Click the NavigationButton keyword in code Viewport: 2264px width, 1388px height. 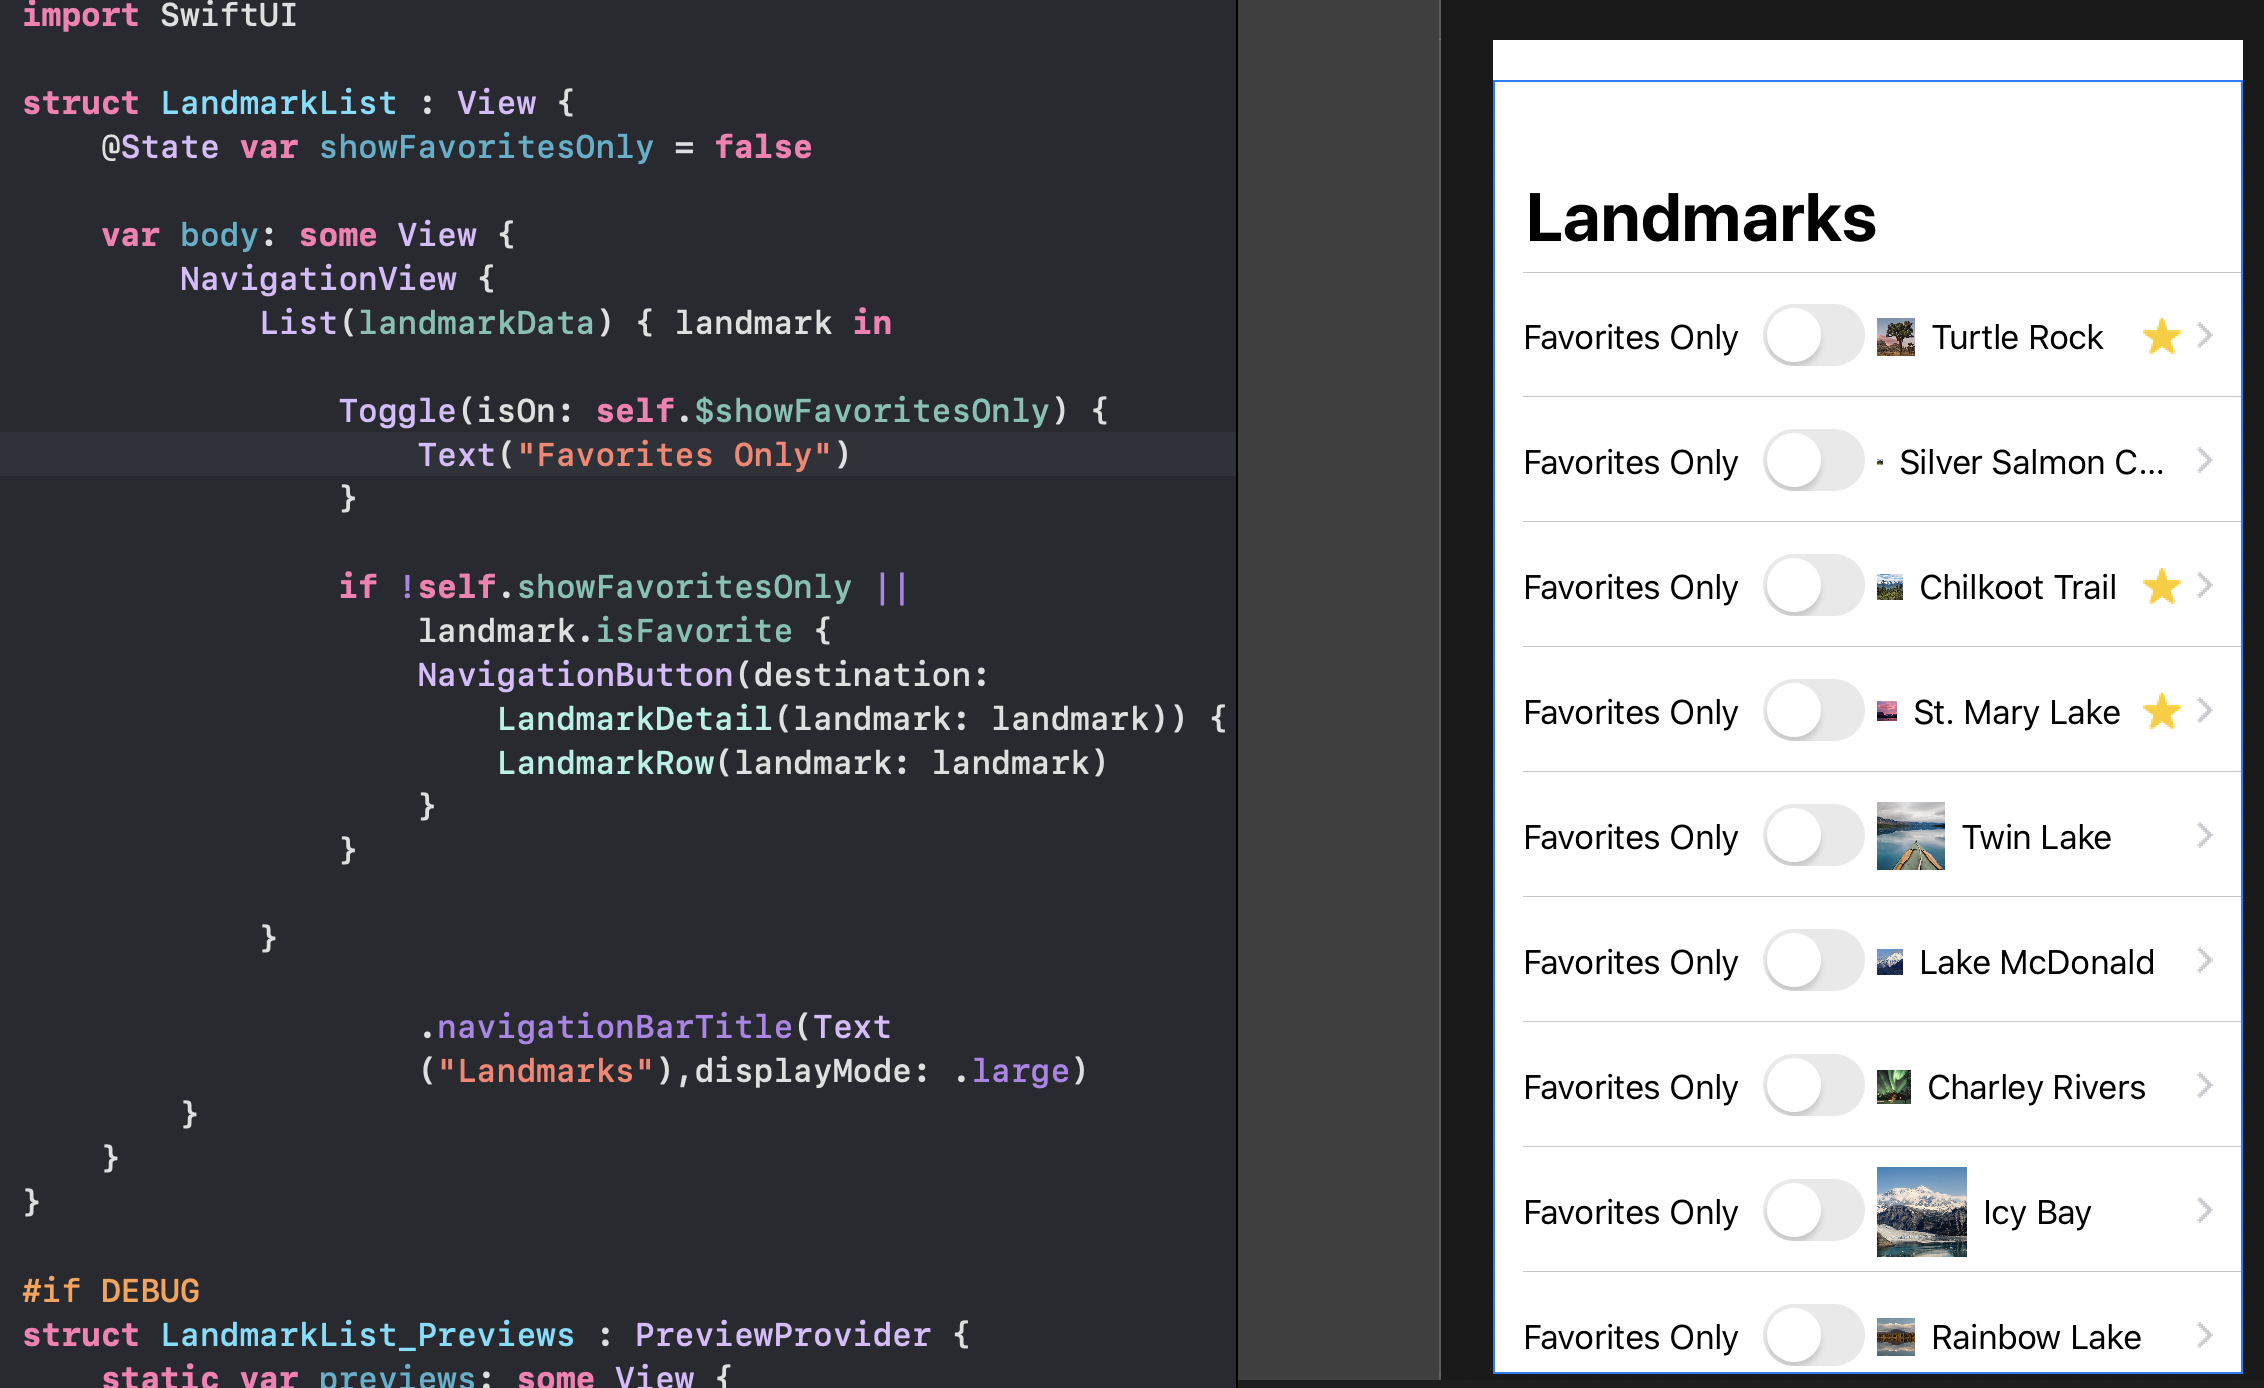pos(575,675)
